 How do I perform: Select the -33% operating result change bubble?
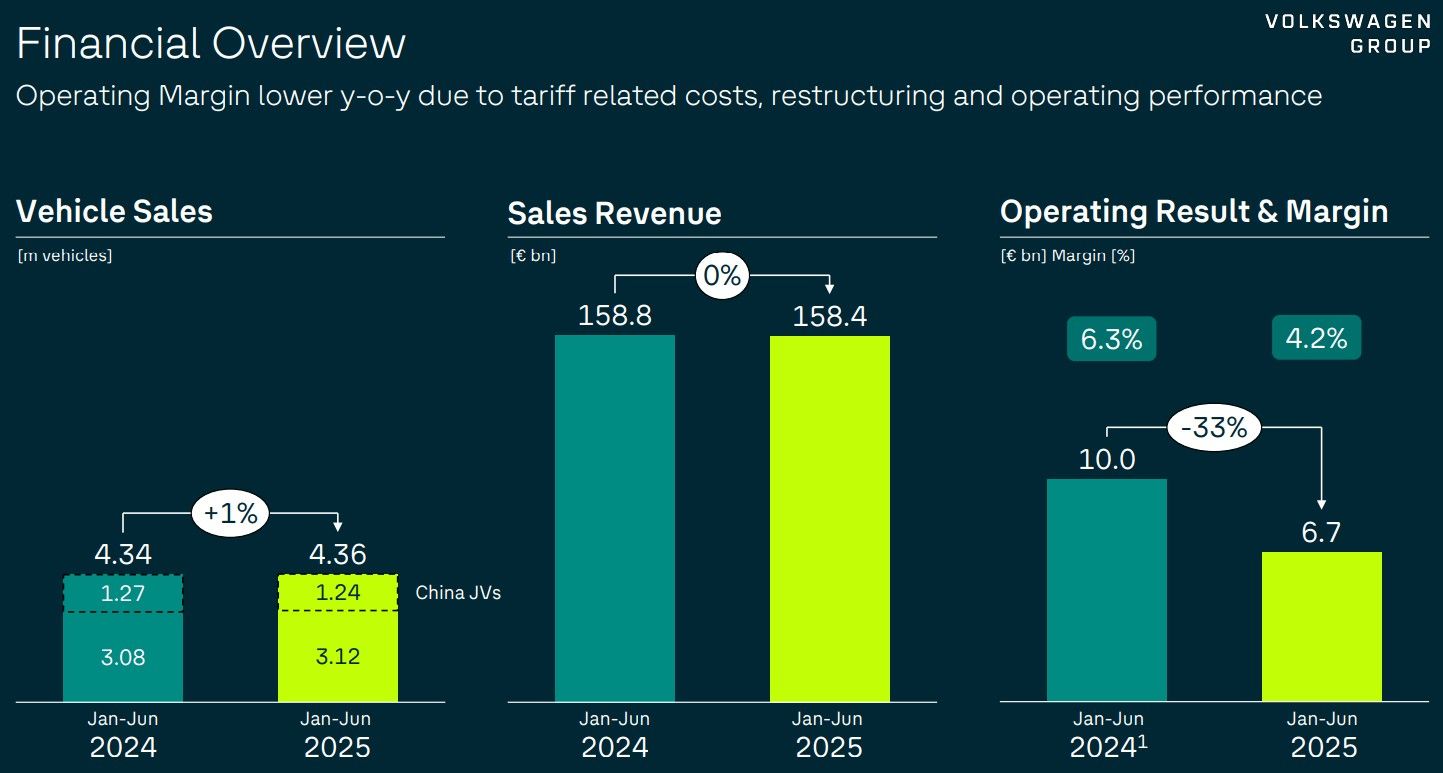click(1214, 428)
